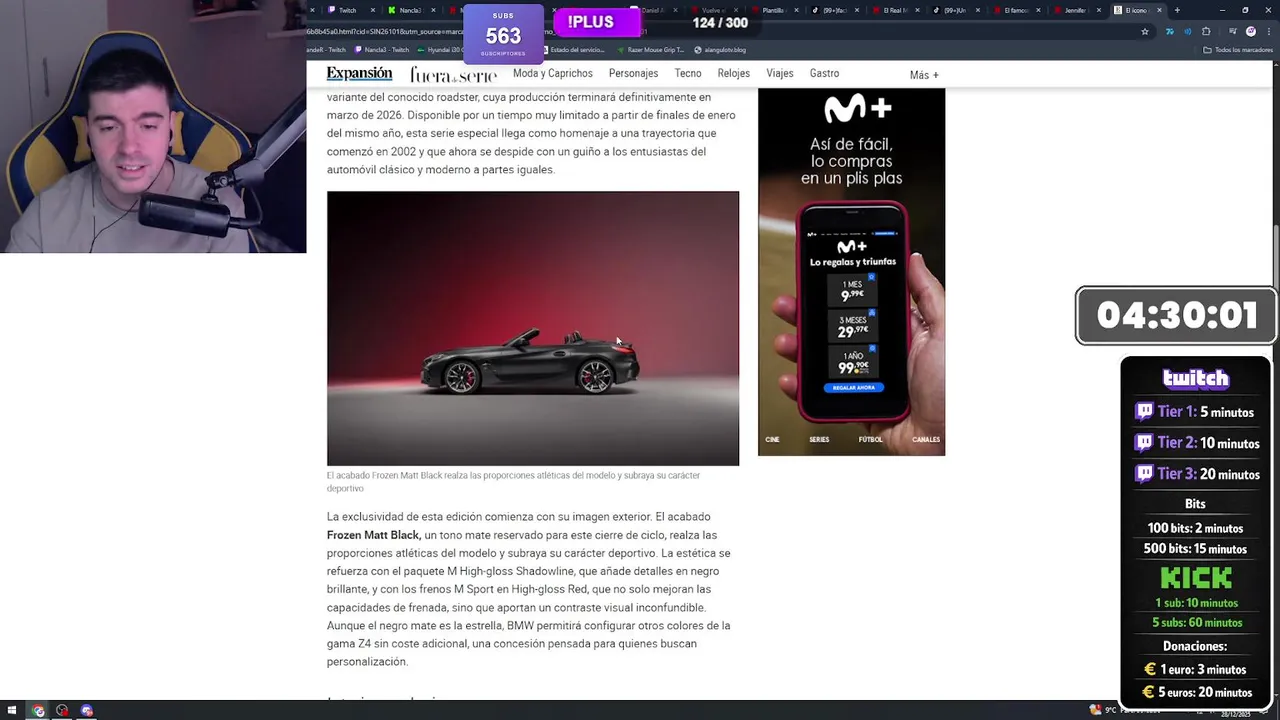
Task: Open the Personajes section
Action: [x=633, y=73]
